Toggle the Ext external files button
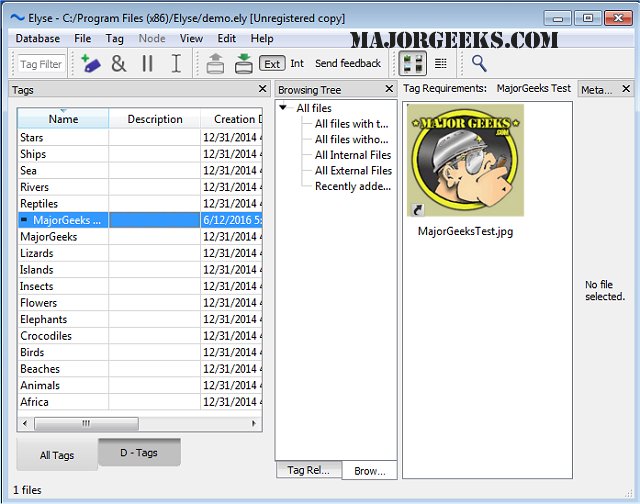The image size is (640, 504). coord(272,64)
